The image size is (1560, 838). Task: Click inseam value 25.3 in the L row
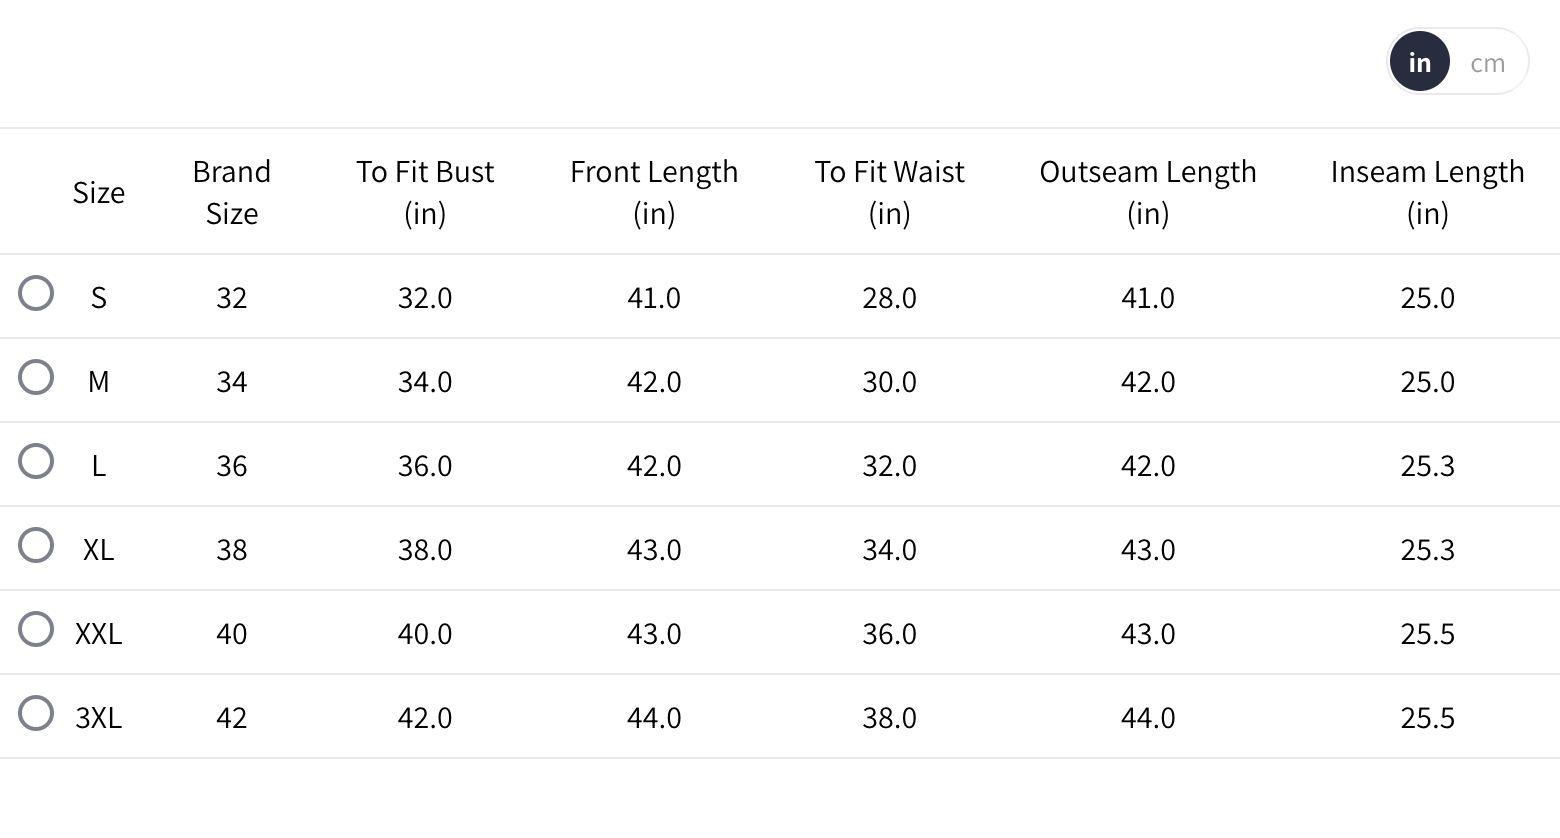tap(1427, 466)
